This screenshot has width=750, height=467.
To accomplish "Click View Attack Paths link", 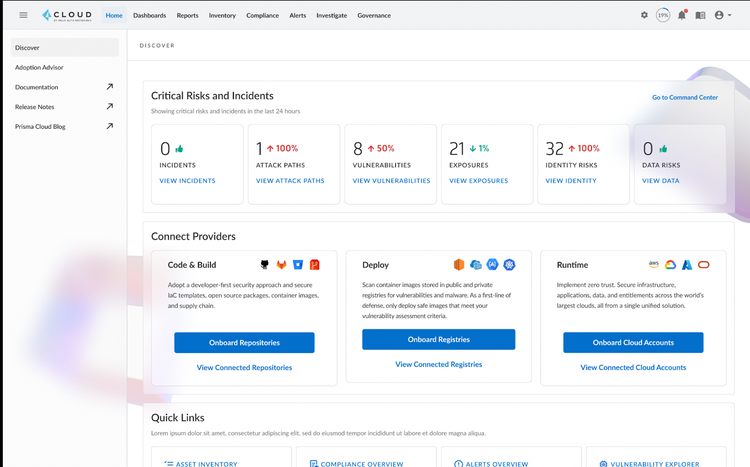I will [x=290, y=180].
